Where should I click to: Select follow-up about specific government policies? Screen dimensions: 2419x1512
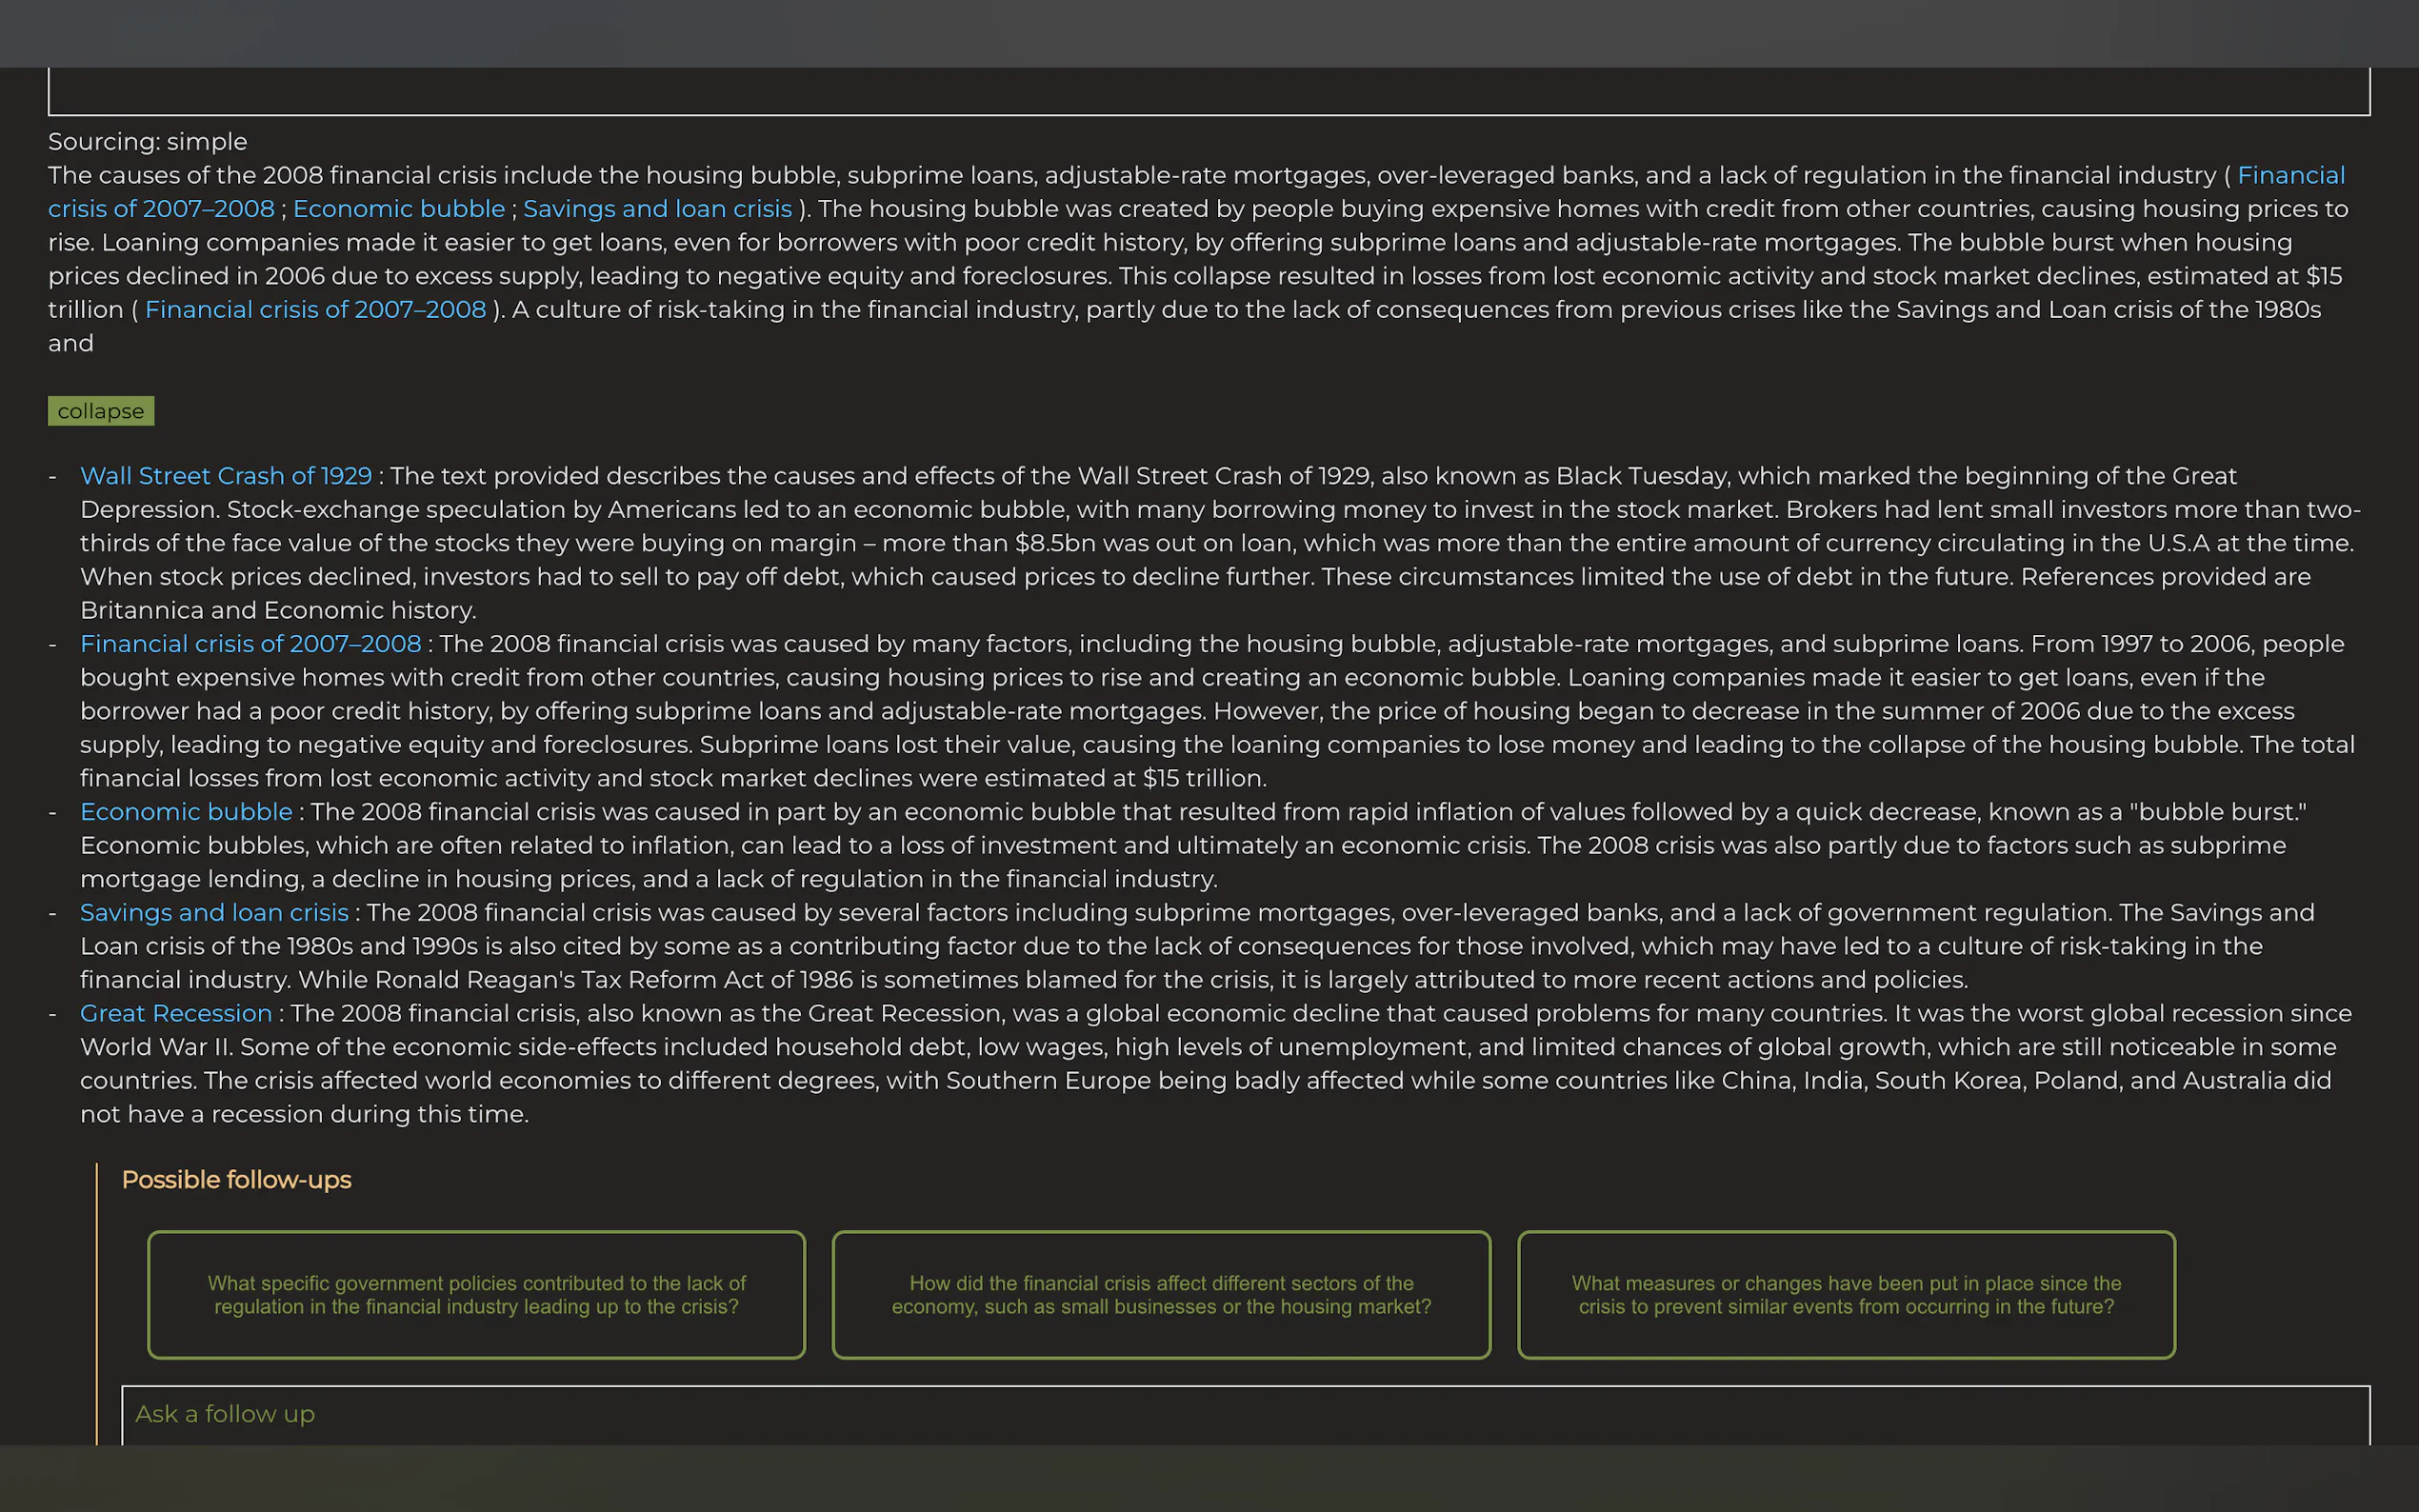pyautogui.click(x=476, y=1295)
